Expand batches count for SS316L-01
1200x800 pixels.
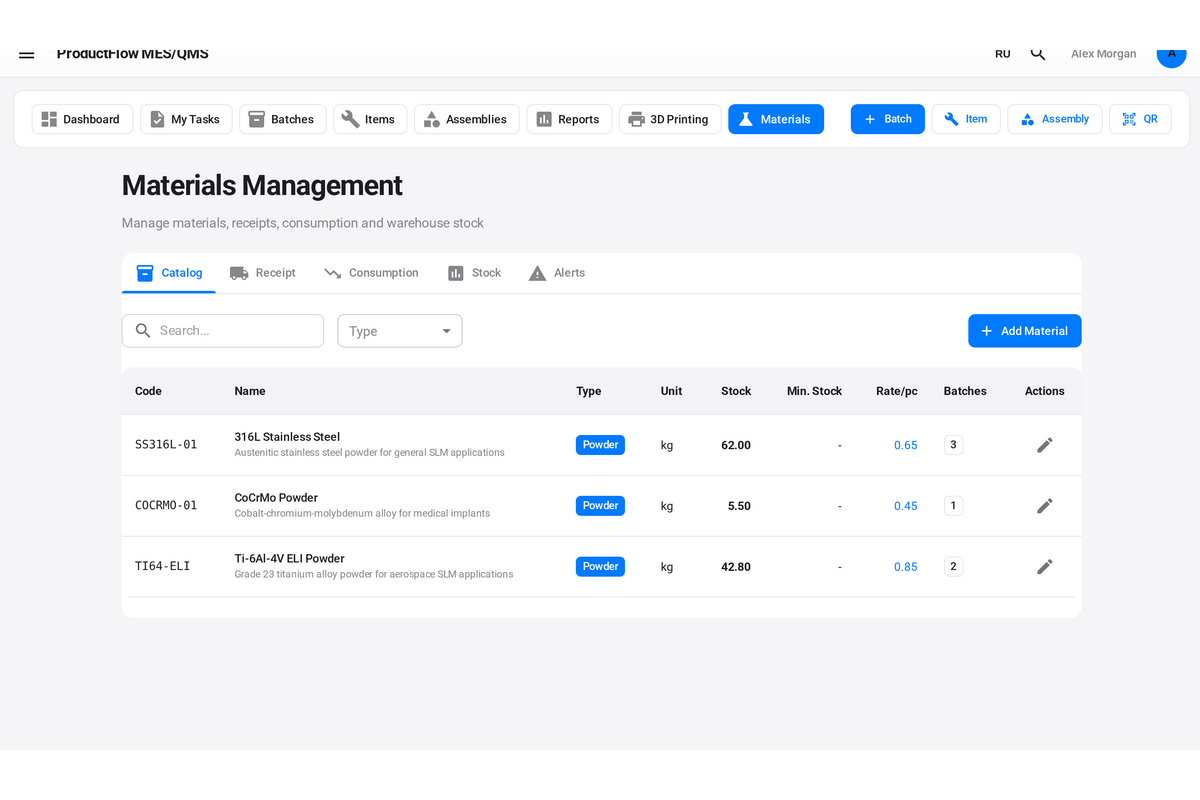[953, 444]
